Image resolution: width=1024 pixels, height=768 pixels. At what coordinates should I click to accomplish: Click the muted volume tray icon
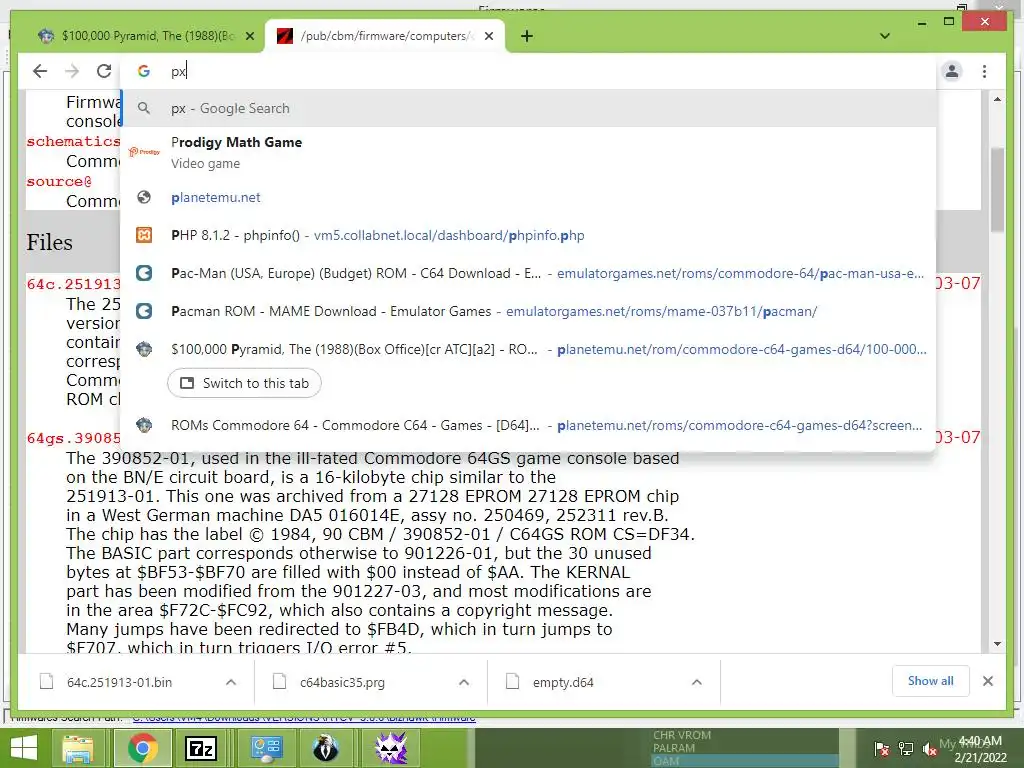click(x=930, y=749)
